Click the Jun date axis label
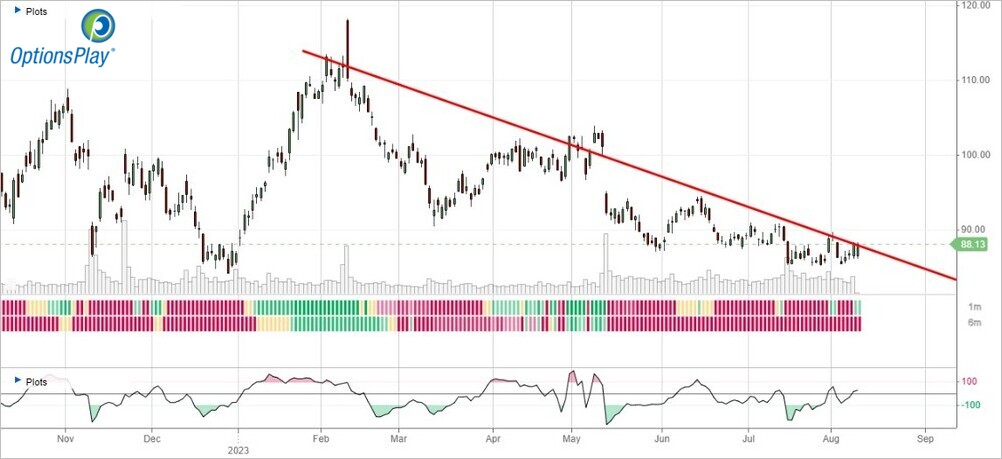This screenshot has height=459, width=1002. 661,439
